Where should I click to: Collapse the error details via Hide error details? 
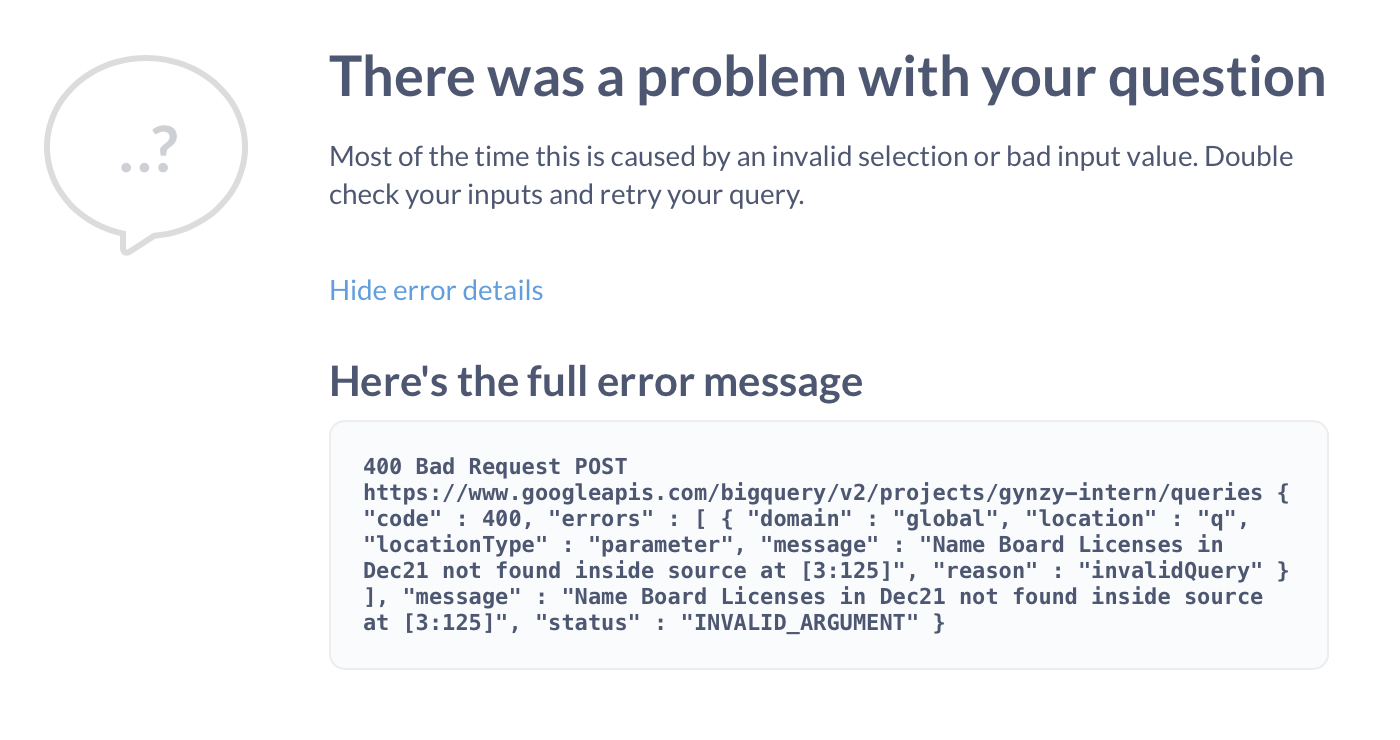coord(436,290)
